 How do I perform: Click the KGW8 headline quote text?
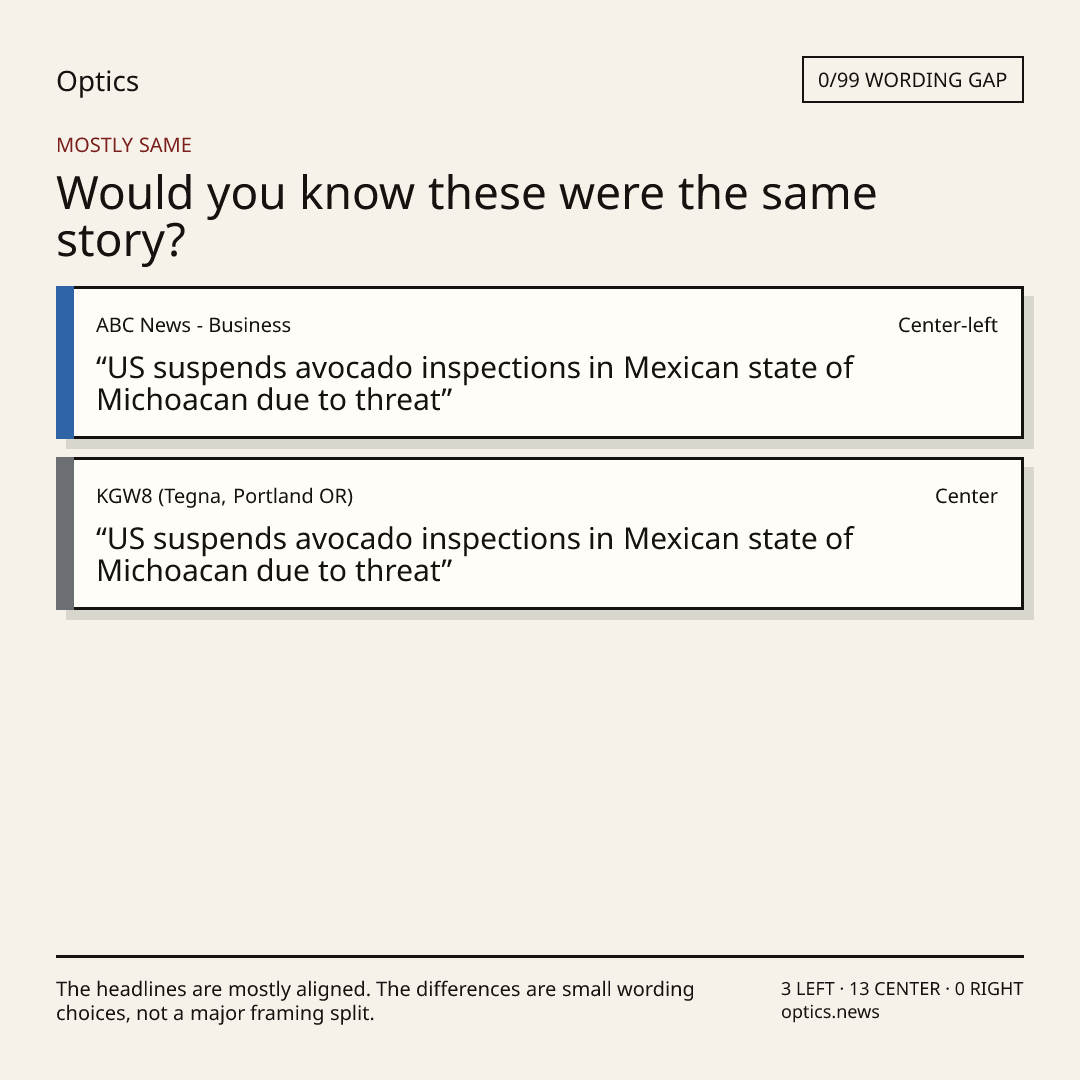[475, 554]
